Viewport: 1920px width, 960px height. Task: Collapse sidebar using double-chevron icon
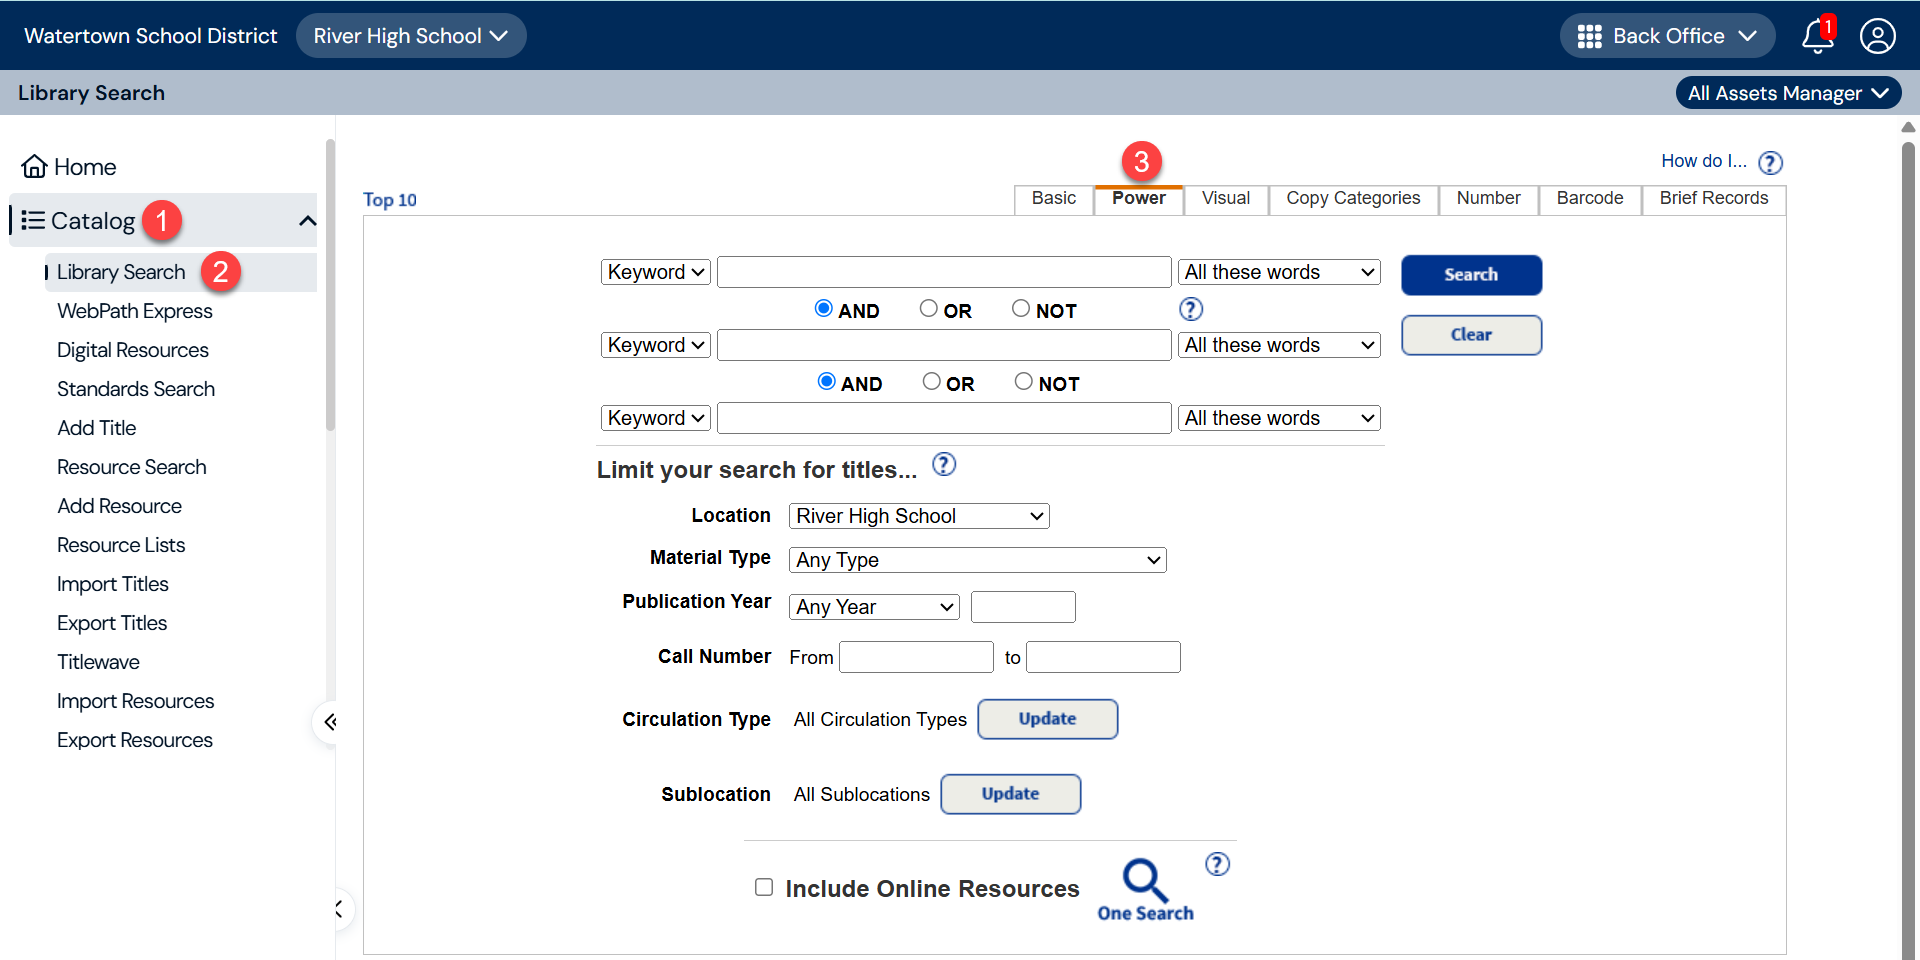pos(329,722)
